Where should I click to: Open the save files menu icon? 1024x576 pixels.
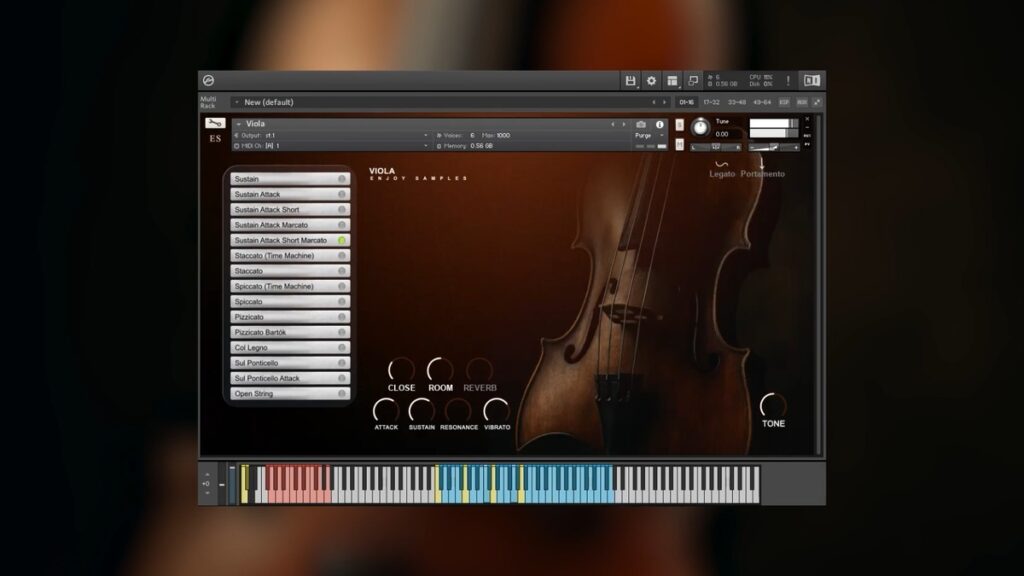coord(630,80)
